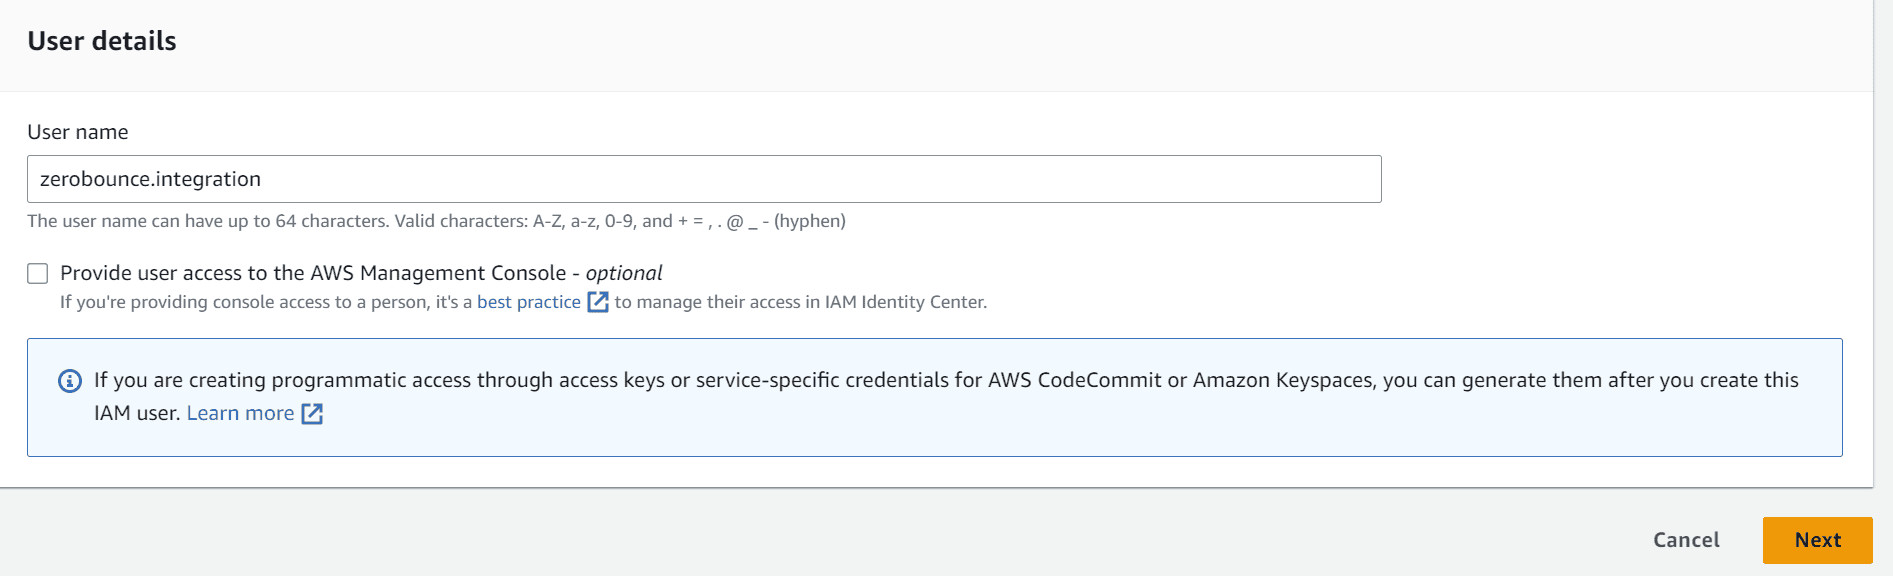Click the arrow icon after IAM Identity Center link

click(598, 301)
